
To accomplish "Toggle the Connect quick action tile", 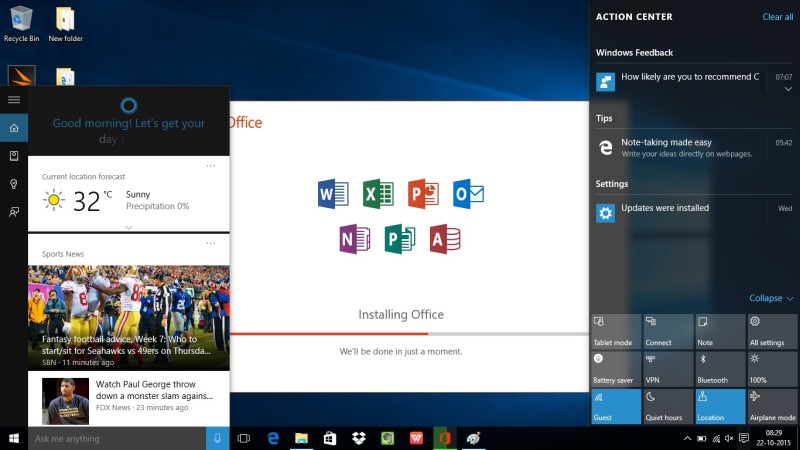I will tap(668, 331).
